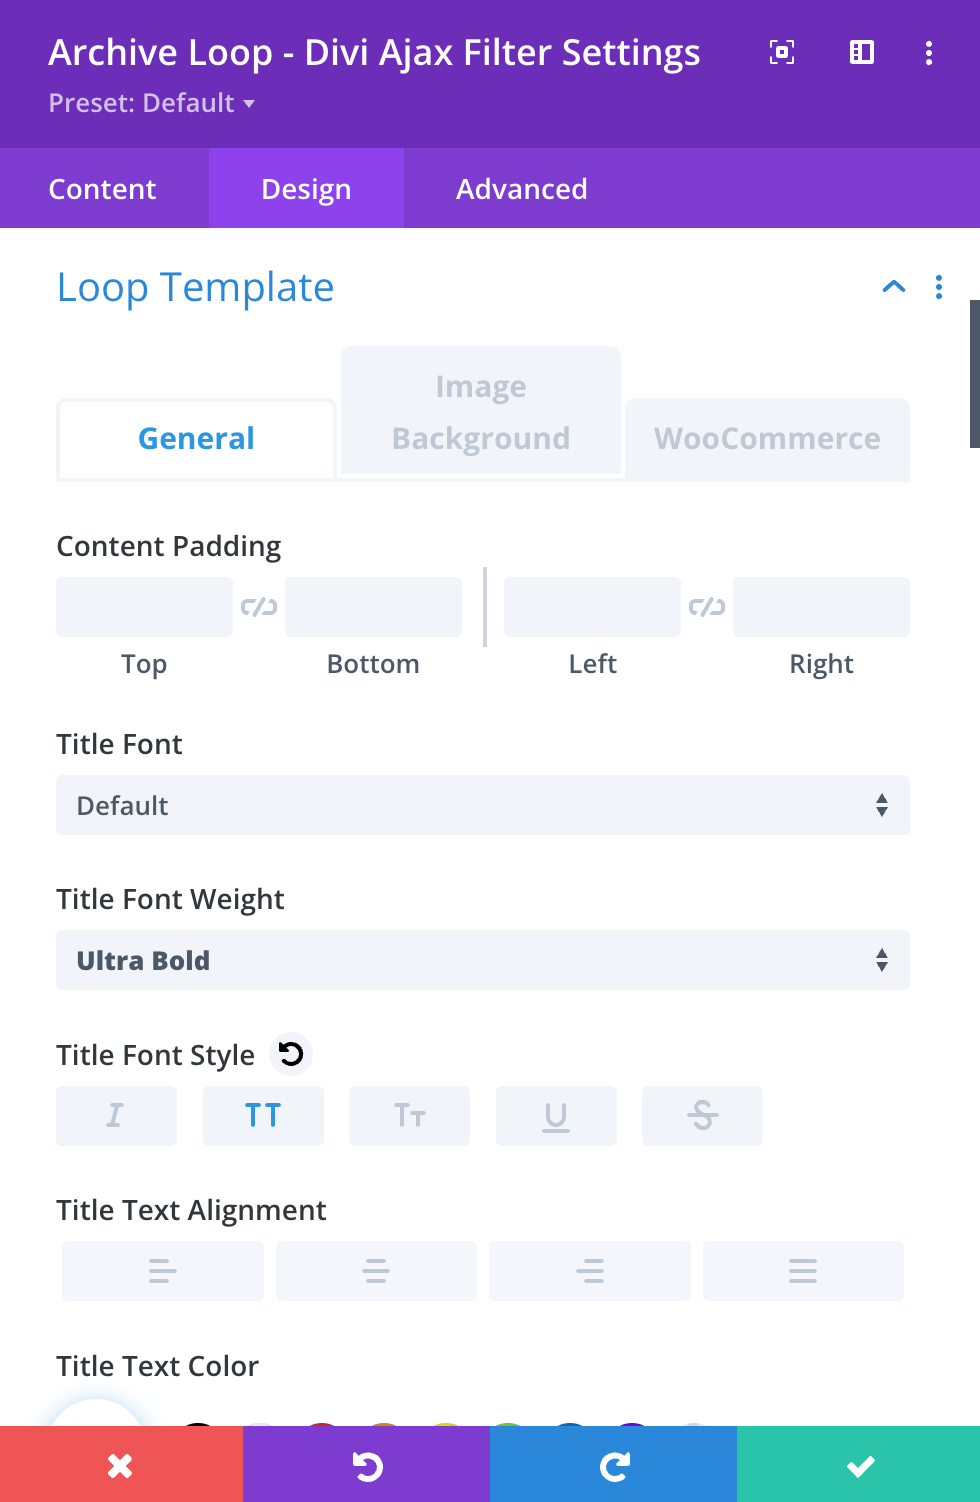Select the WooCommerce sub-tab
Image resolution: width=980 pixels, height=1502 pixels.
click(x=767, y=439)
